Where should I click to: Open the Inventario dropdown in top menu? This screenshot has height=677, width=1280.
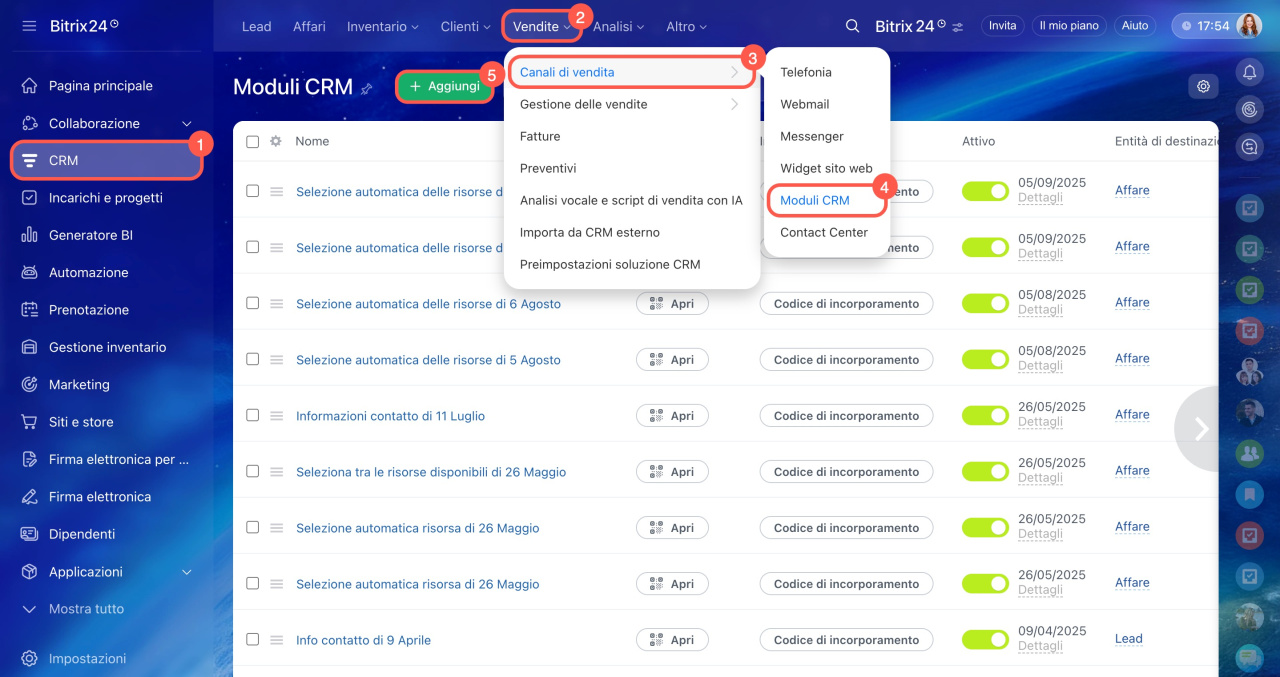tap(383, 27)
